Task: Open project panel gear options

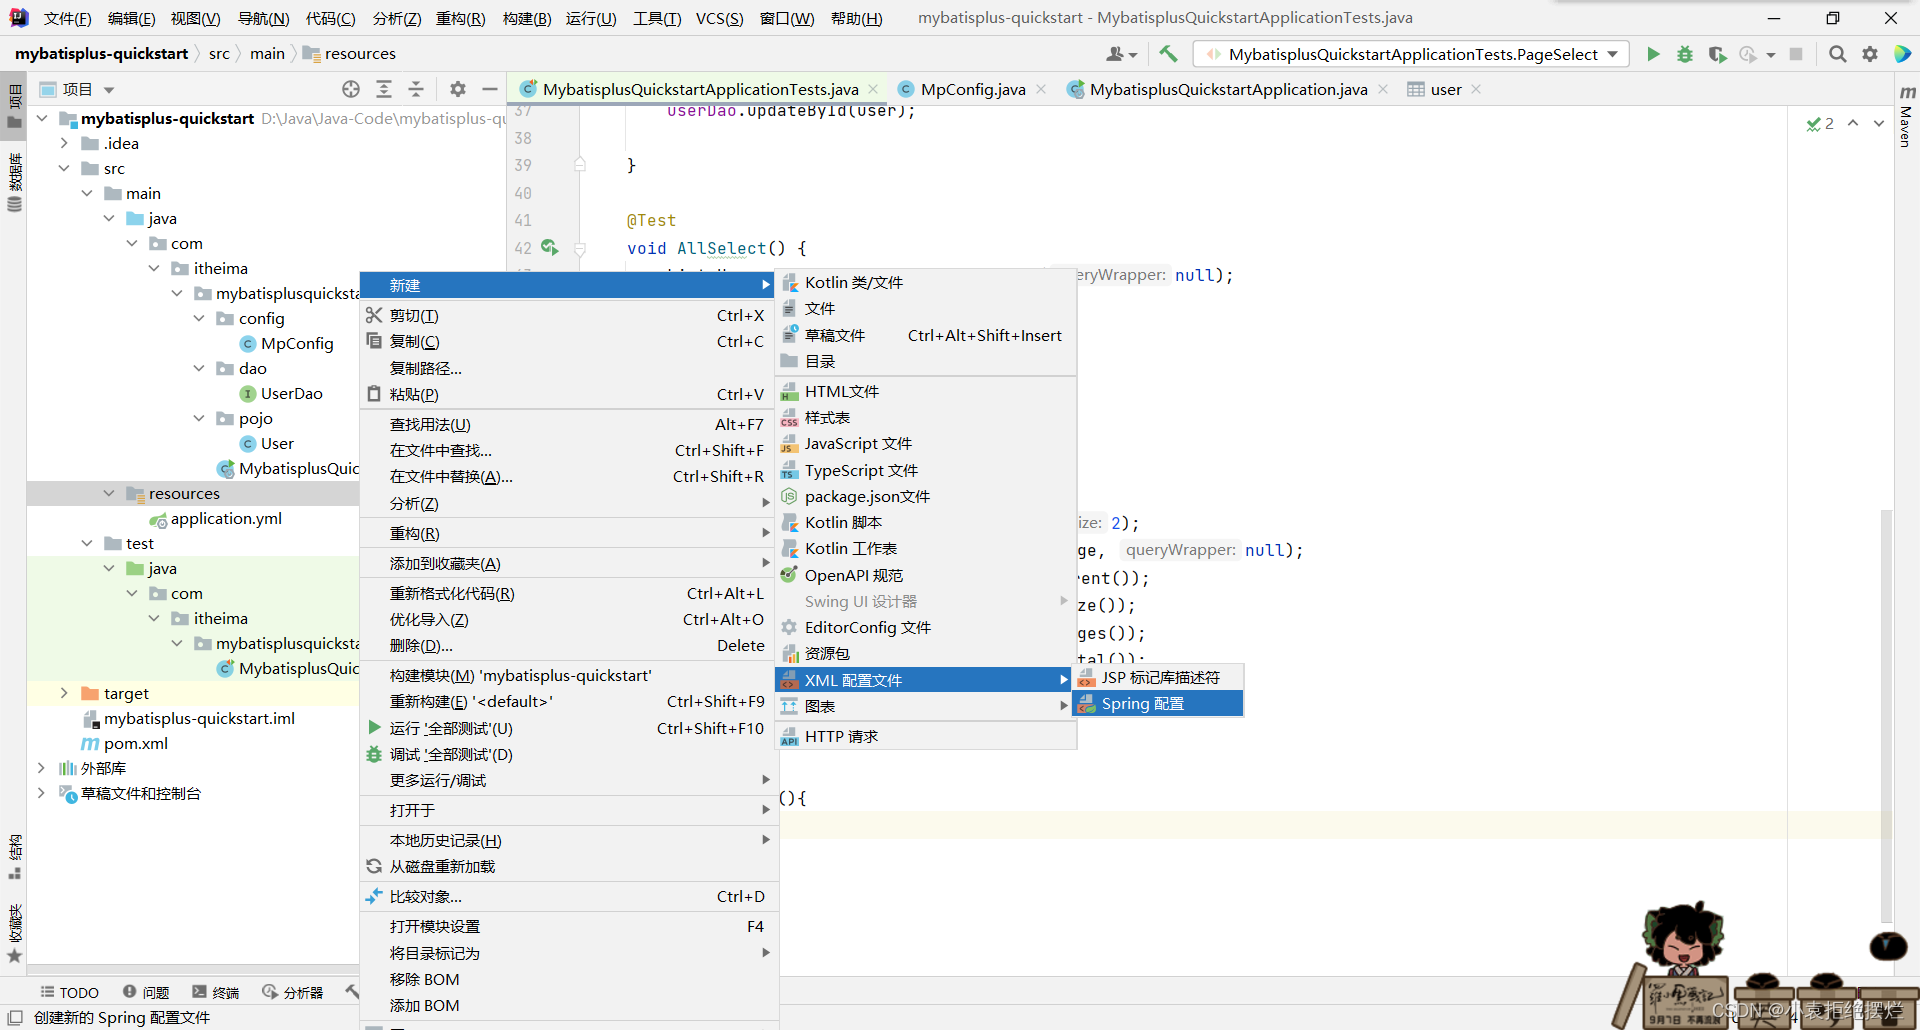Action: coord(458,89)
